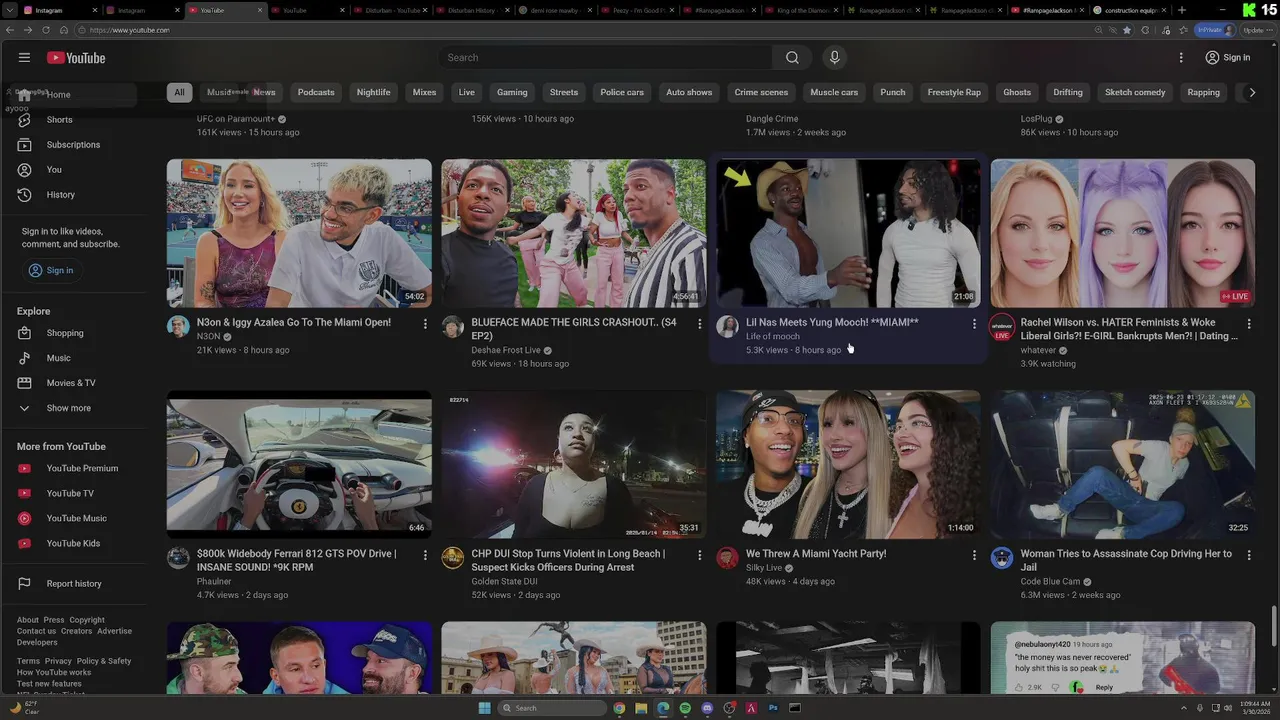Click Silky Live channel avatar

(727, 558)
